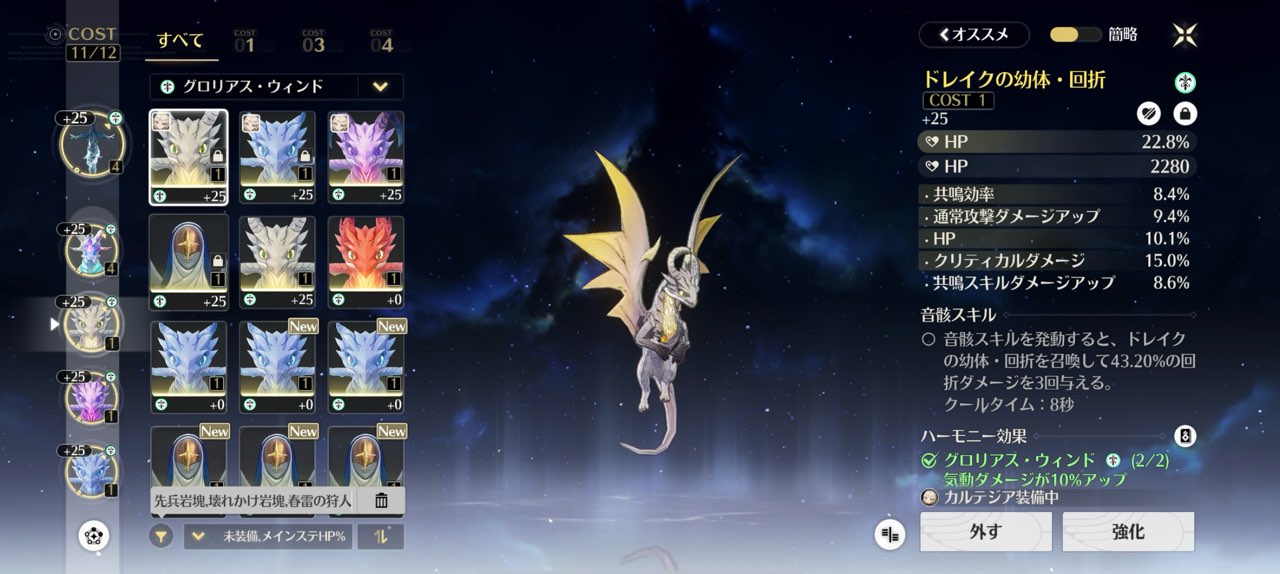Go back via the オススメ chevron button
1280x574 pixels.
(973, 35)
